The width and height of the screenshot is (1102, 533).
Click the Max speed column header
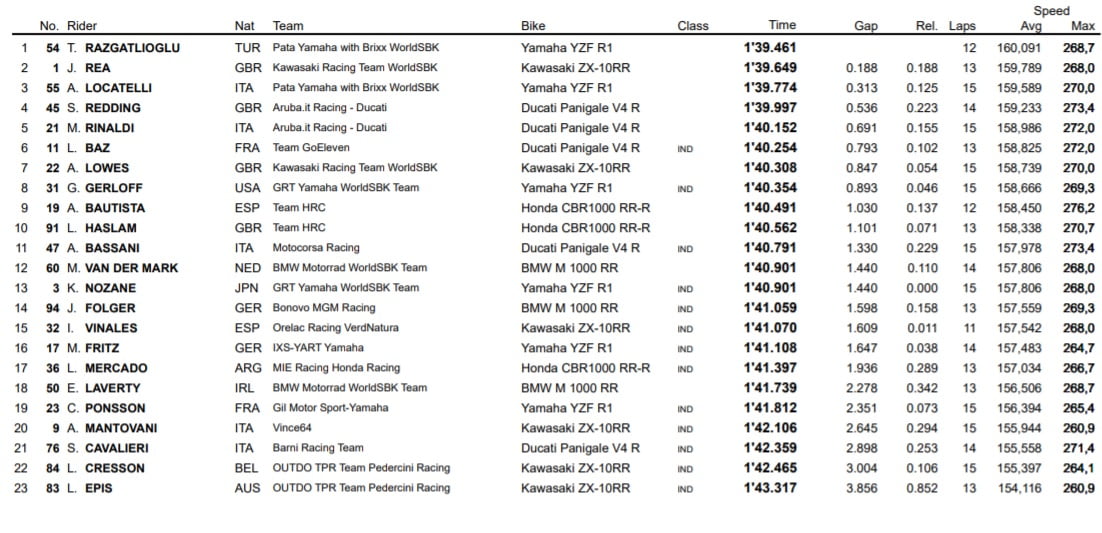pos(1082,26)
